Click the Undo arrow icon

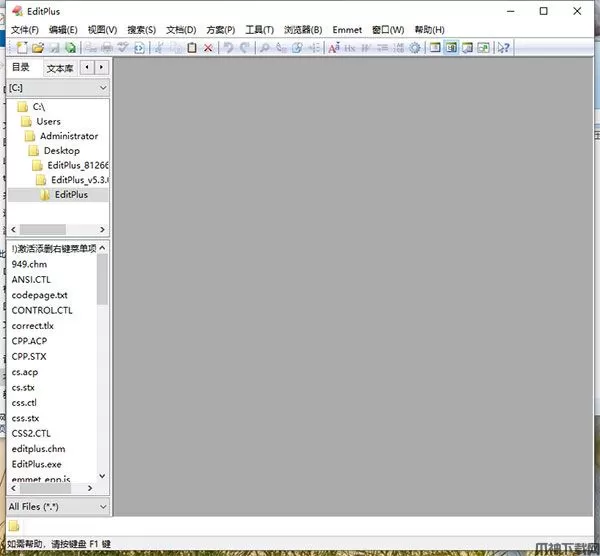pos(228,48)
